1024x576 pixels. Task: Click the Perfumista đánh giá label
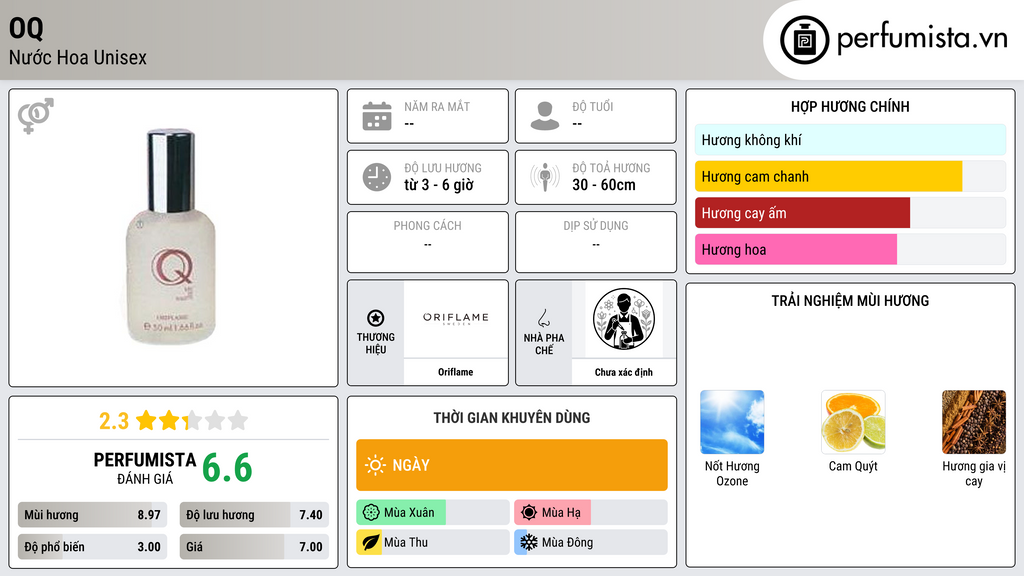click(x=145, y=468)
